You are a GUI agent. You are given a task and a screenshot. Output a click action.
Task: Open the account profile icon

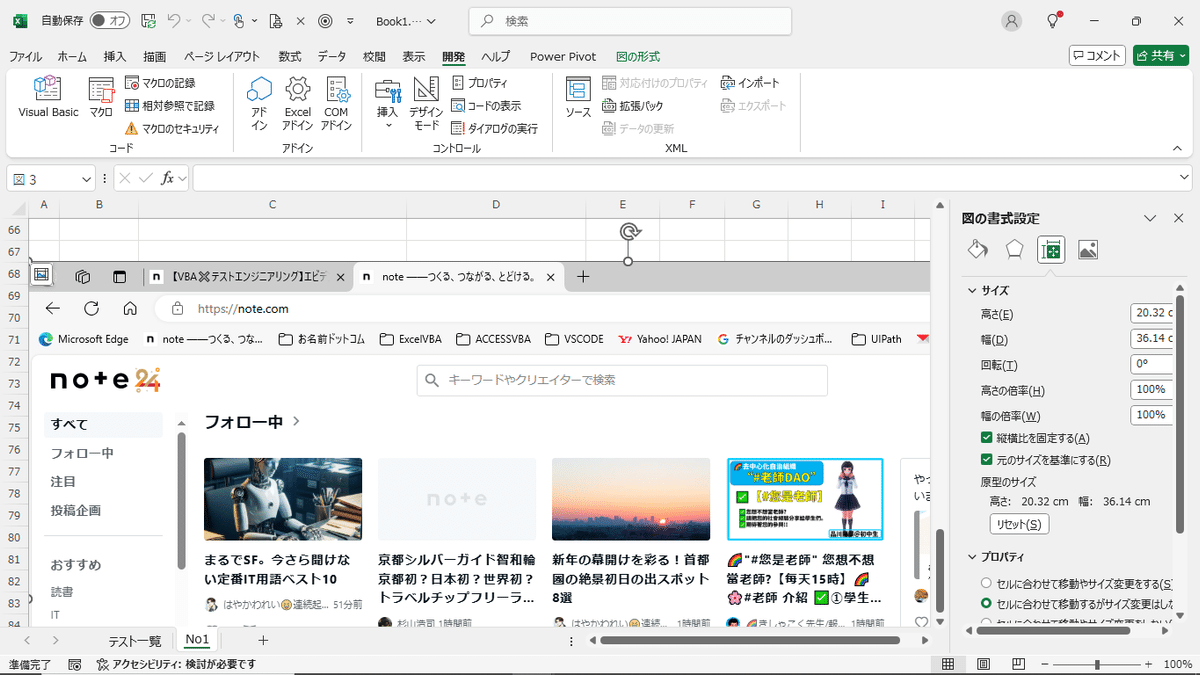tap(1013, 21)
